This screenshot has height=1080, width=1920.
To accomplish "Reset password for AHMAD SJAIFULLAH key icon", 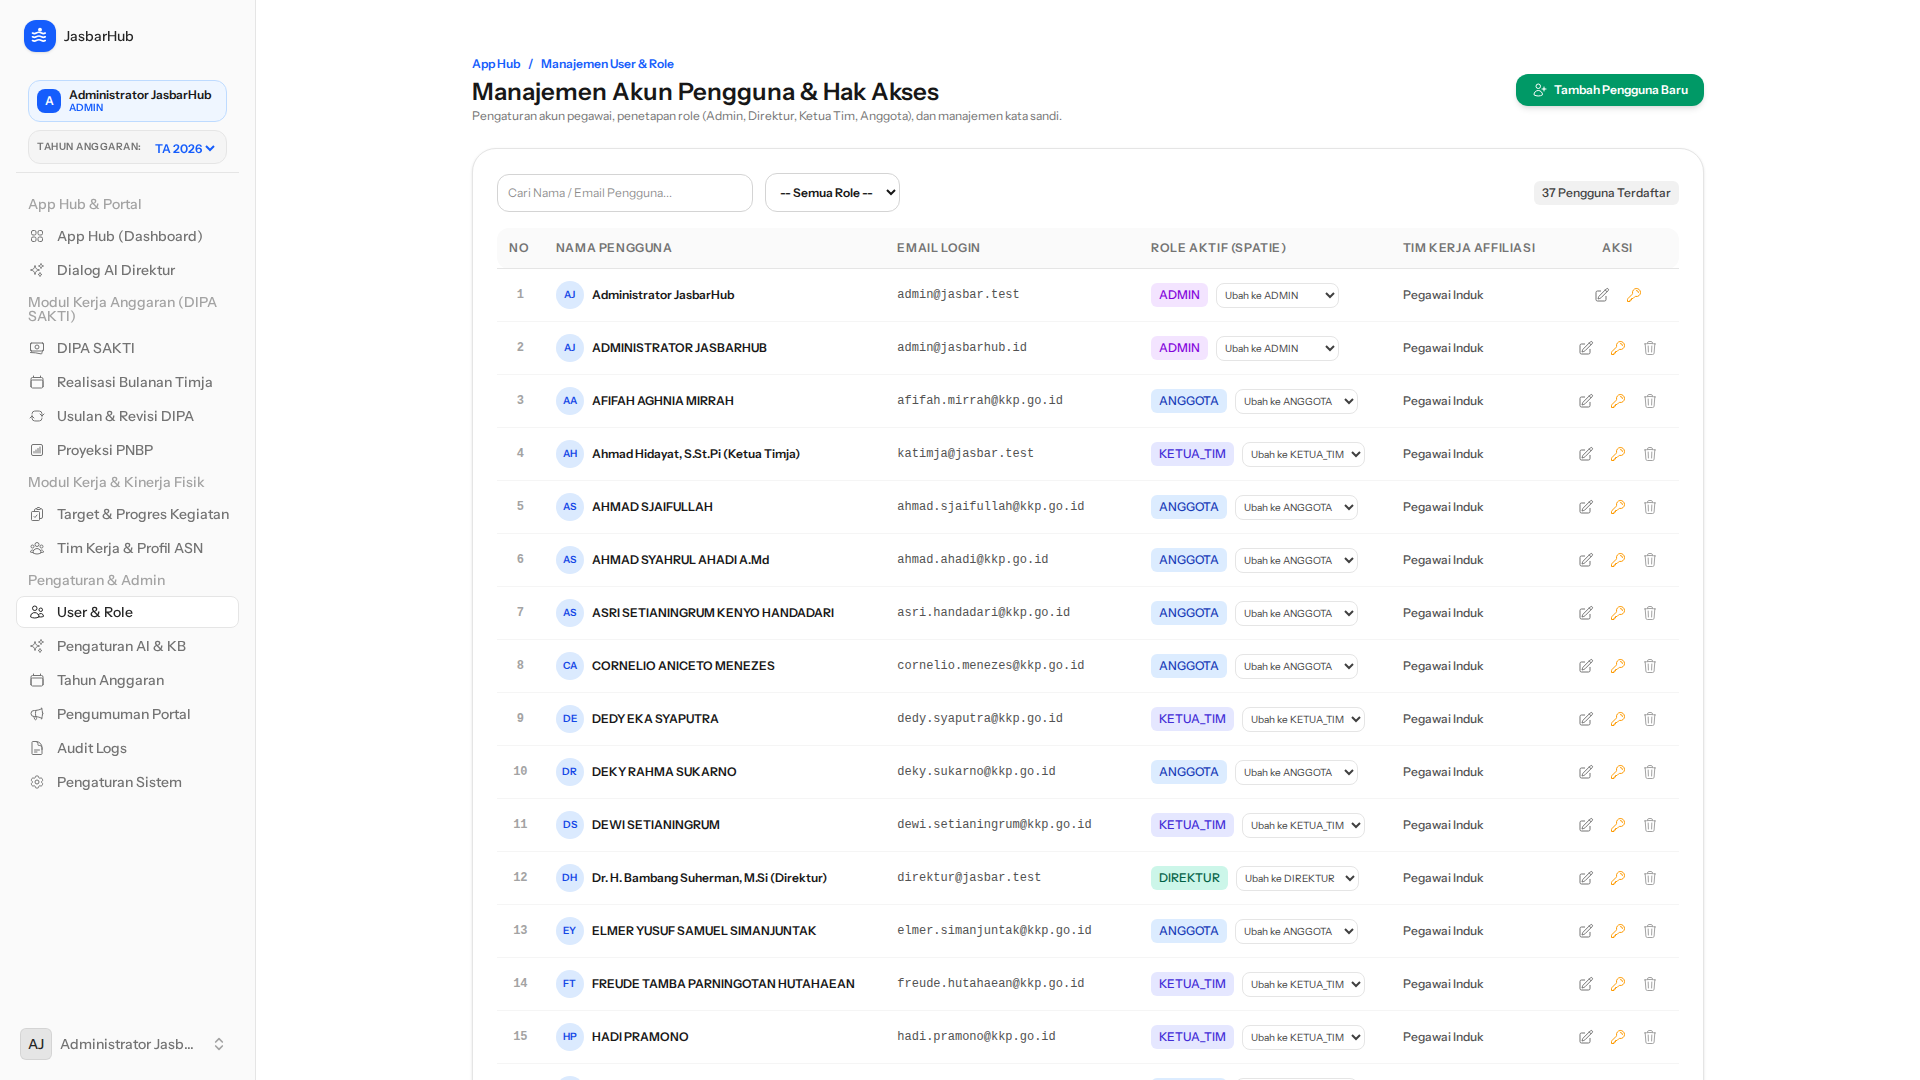I will [x=1617, y=507].
